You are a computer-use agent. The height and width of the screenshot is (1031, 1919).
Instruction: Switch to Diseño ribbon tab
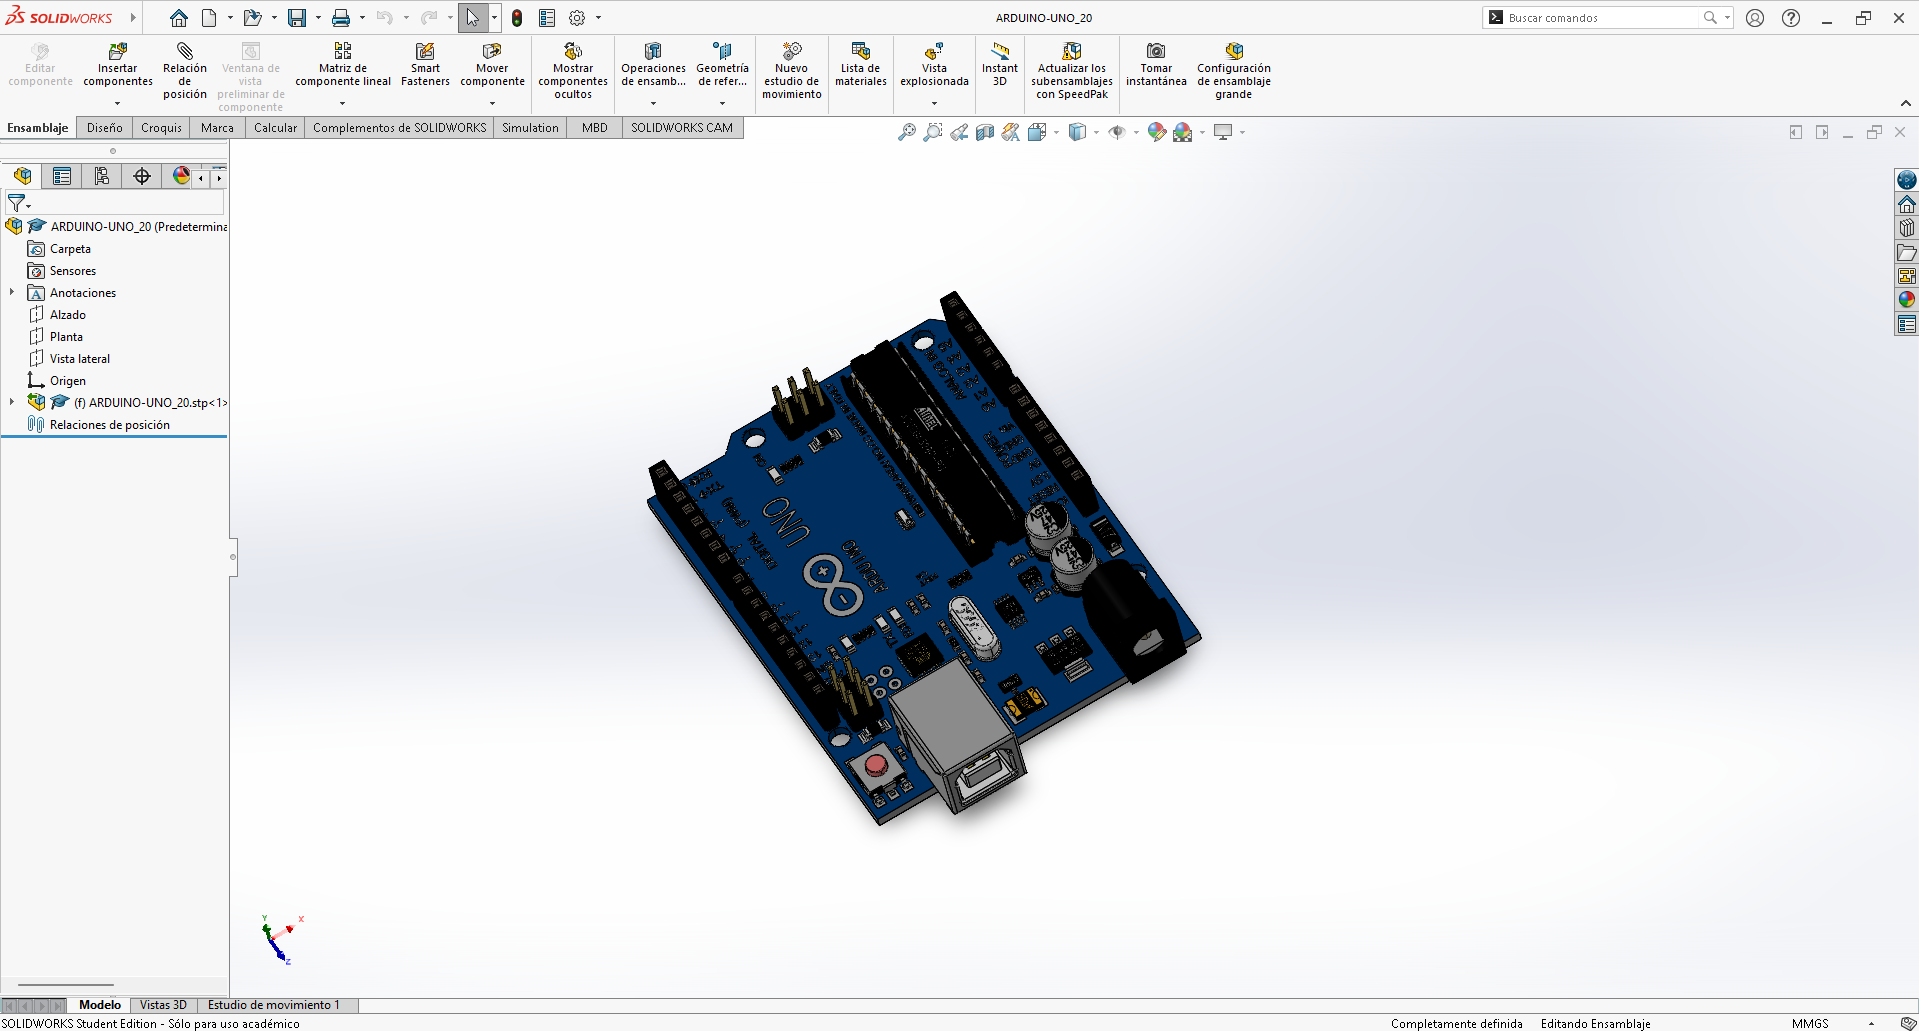click(x=104, y=128)
